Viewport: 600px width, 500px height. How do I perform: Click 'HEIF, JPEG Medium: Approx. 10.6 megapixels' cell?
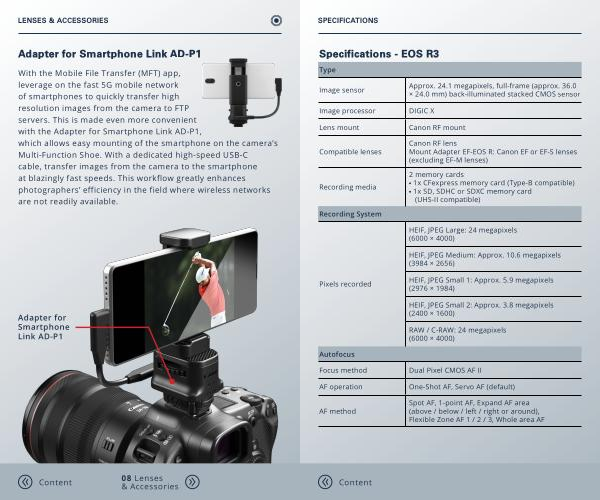click(x=493, y=259)
